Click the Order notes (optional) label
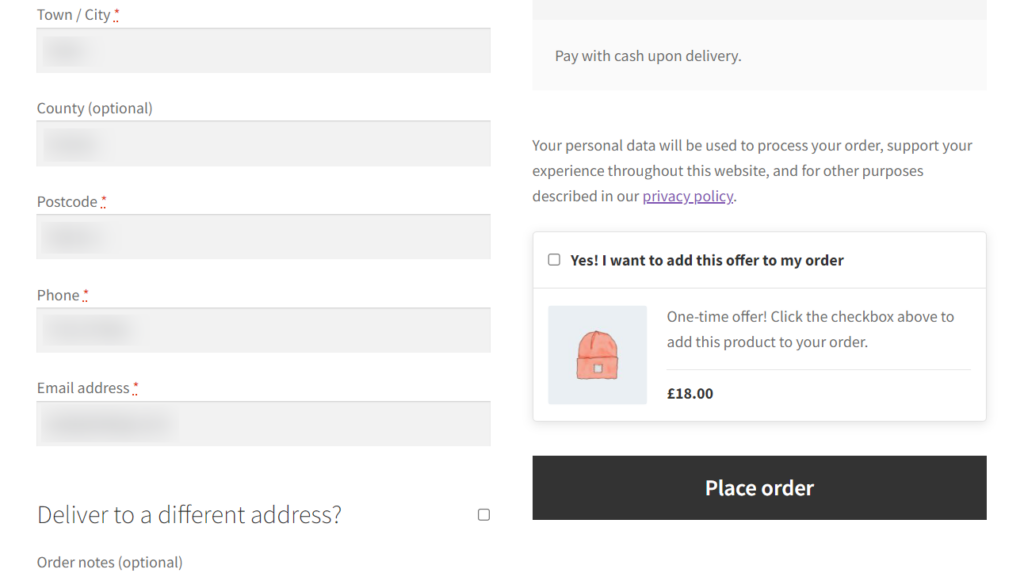Viewport: 1024px width, 573px height. click(x=110, y=562)
